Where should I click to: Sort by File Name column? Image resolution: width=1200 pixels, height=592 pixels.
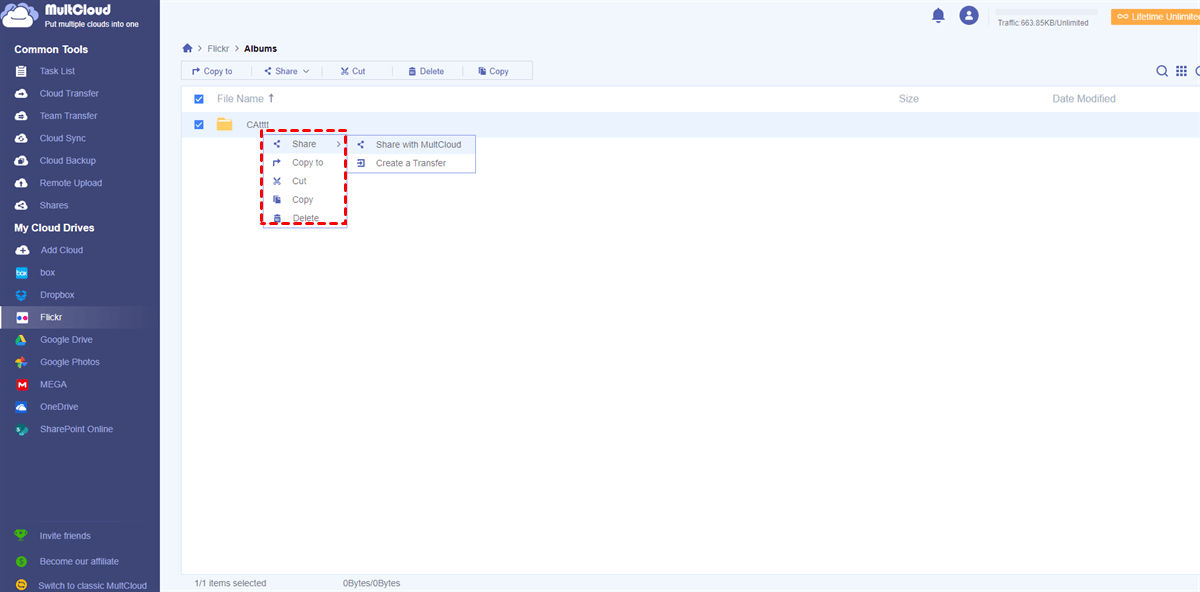click(x=245, y=99)
